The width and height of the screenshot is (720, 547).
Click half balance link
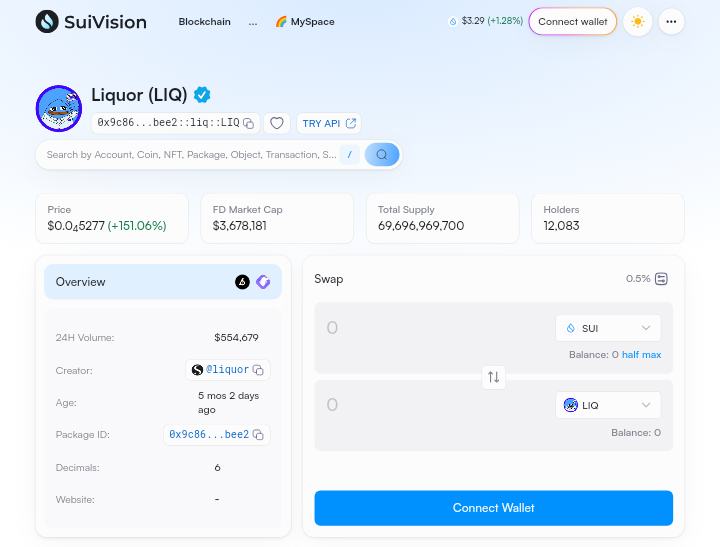point(630,355)
